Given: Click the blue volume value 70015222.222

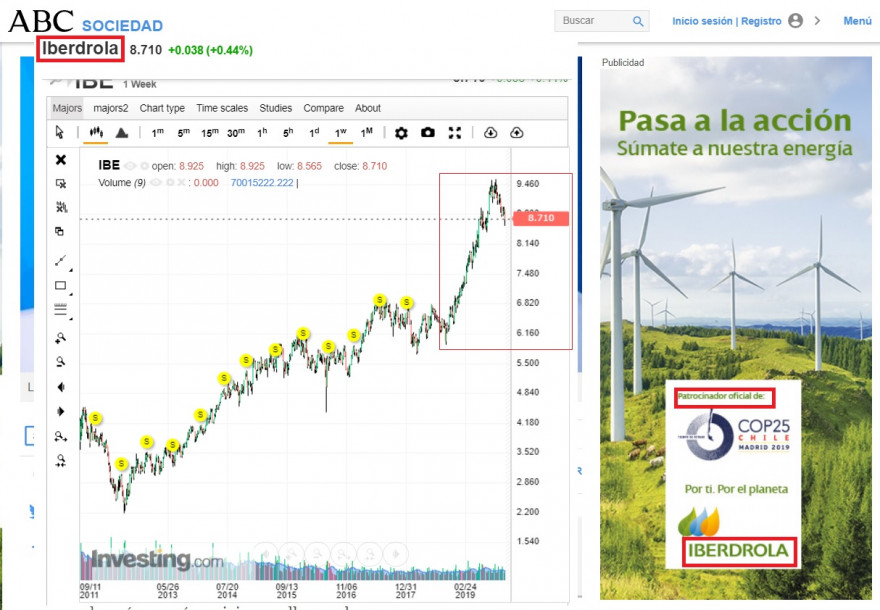Looking at the screenshot, I should 262,183.
